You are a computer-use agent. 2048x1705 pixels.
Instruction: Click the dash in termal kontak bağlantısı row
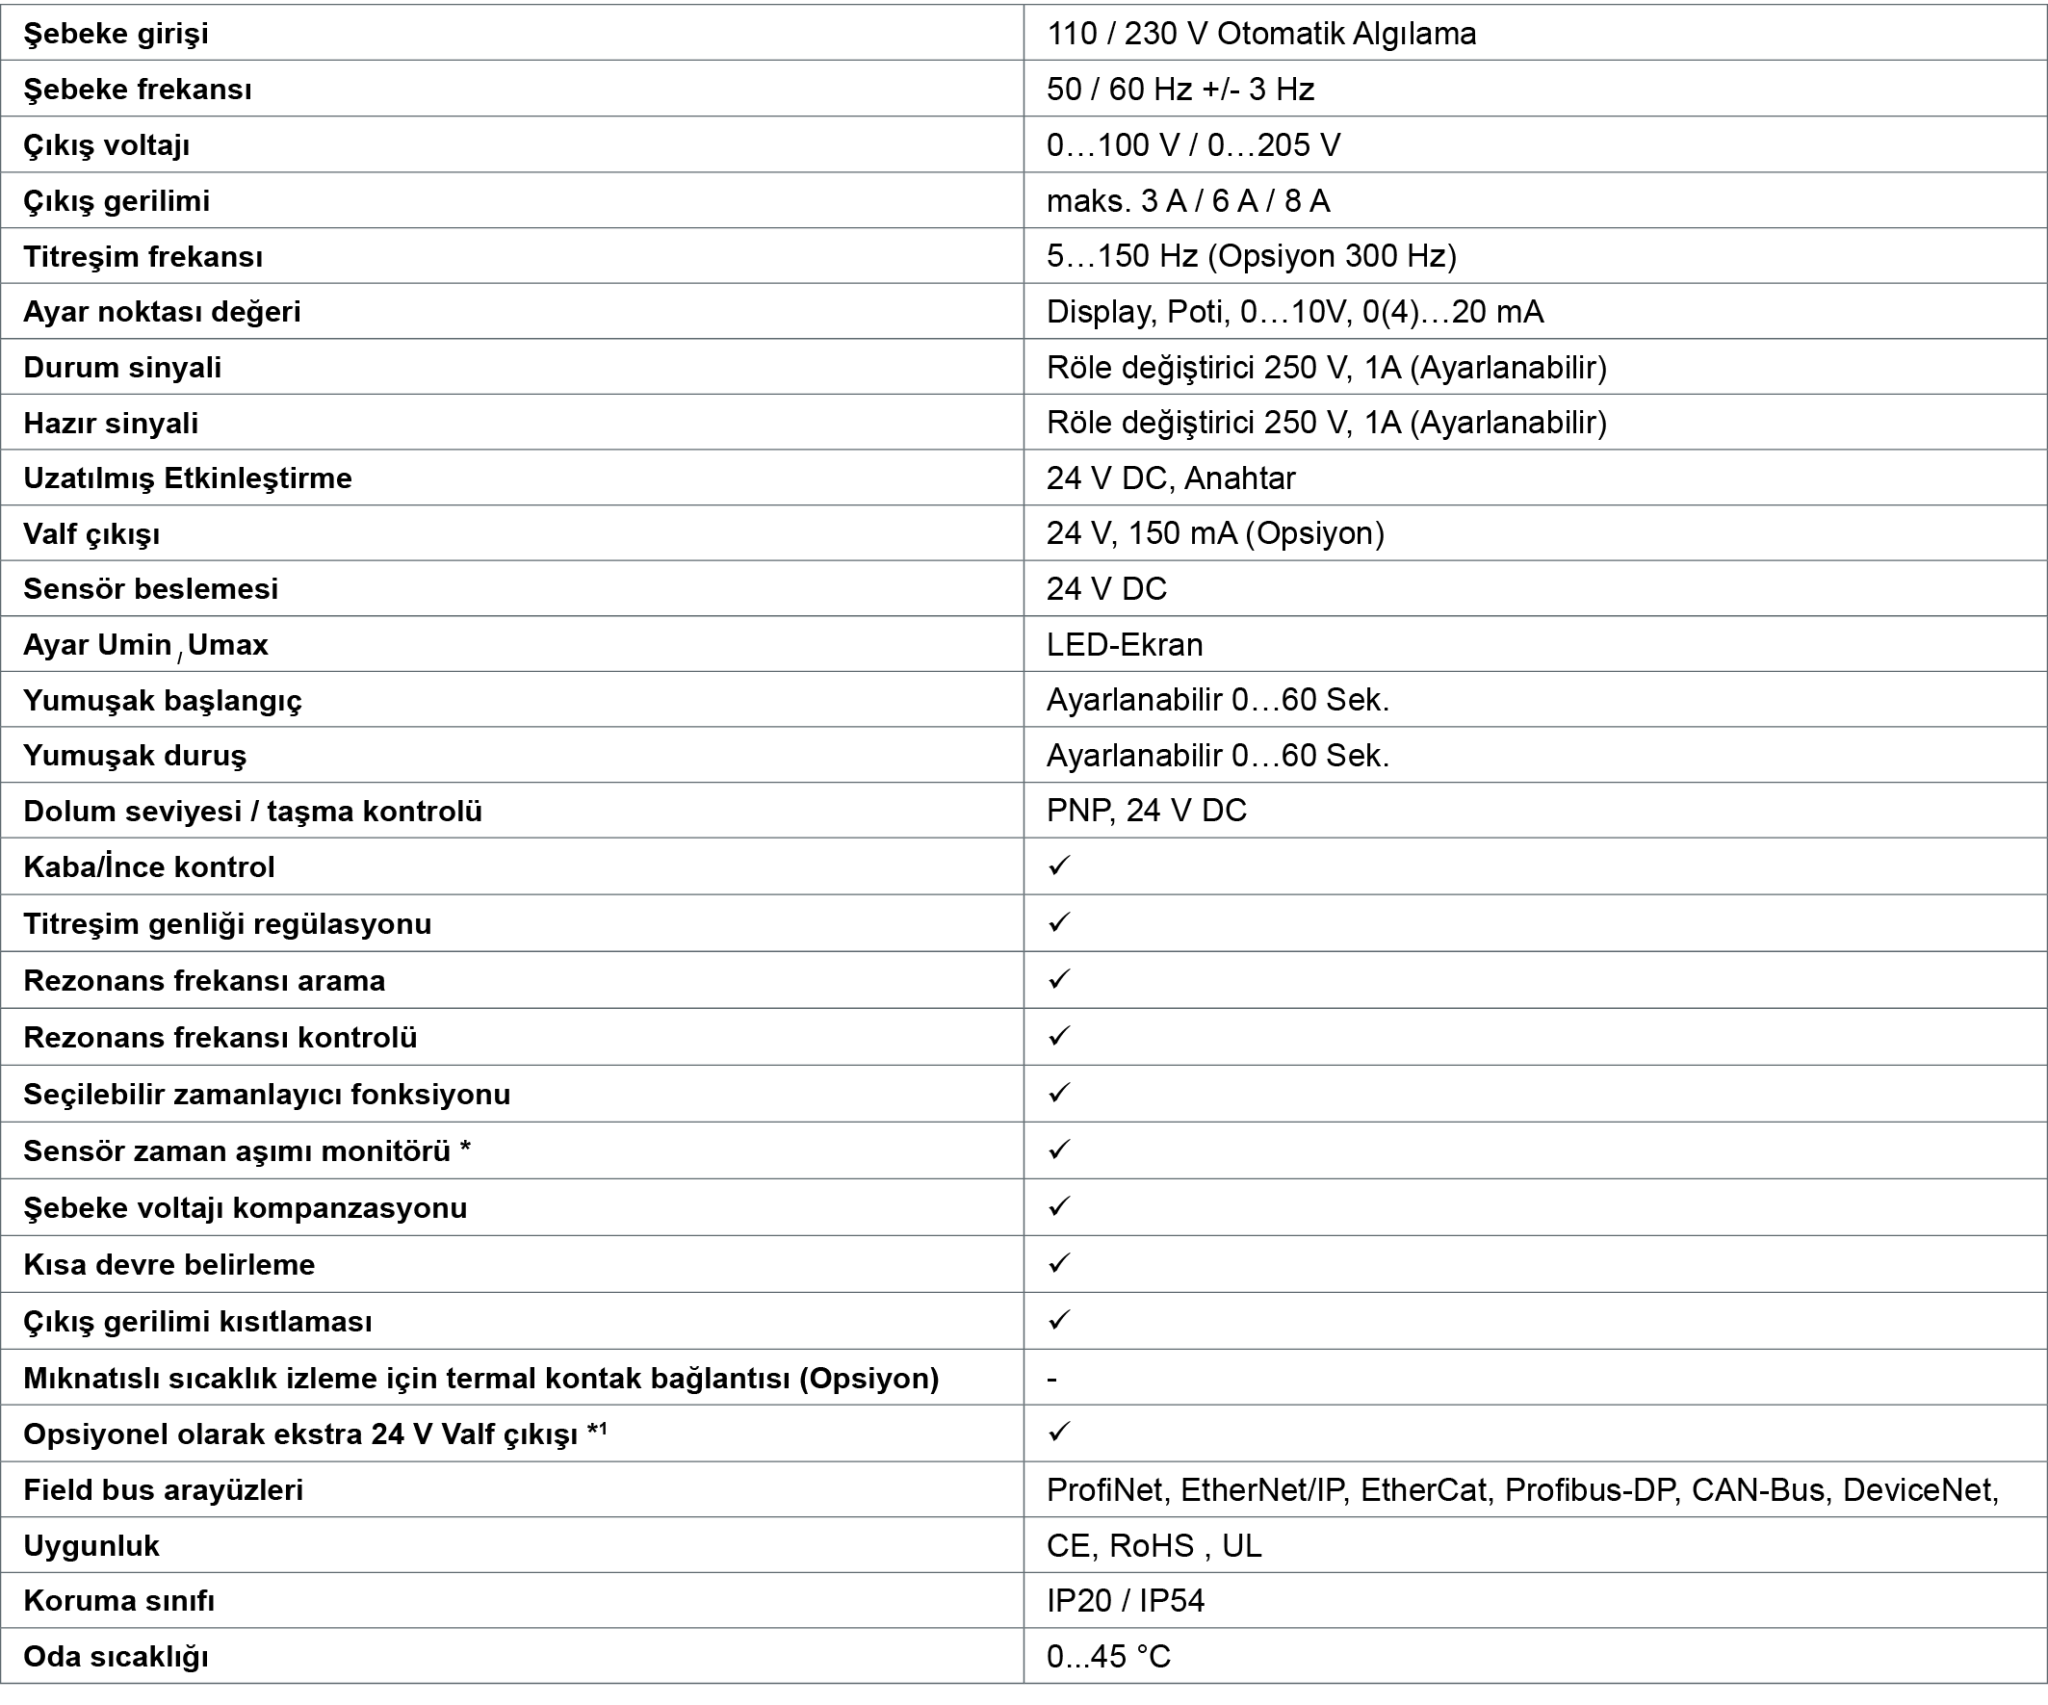(1052, 1379)
